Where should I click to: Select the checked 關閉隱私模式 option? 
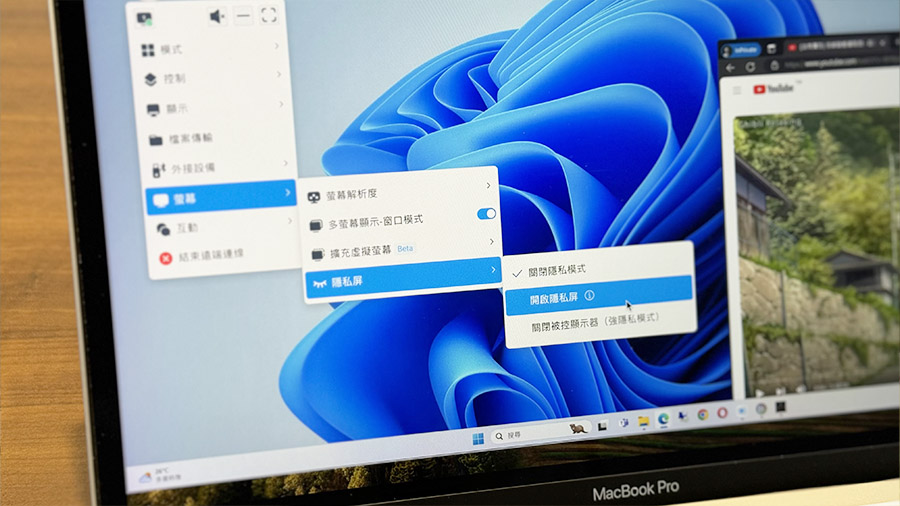(x=598, y=269)
